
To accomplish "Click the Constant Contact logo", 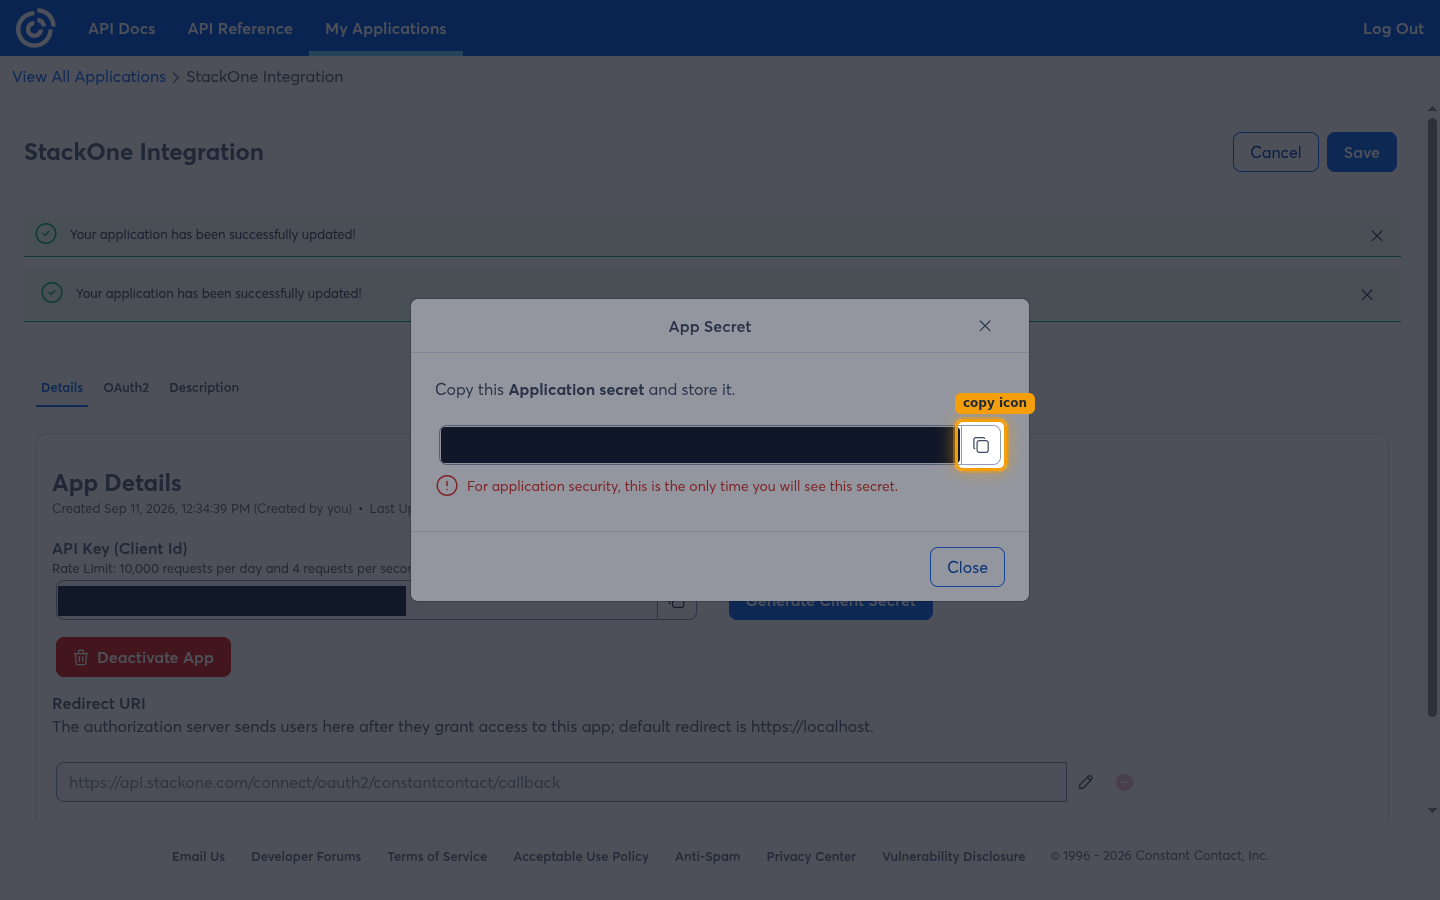I will tap(35, 28).
